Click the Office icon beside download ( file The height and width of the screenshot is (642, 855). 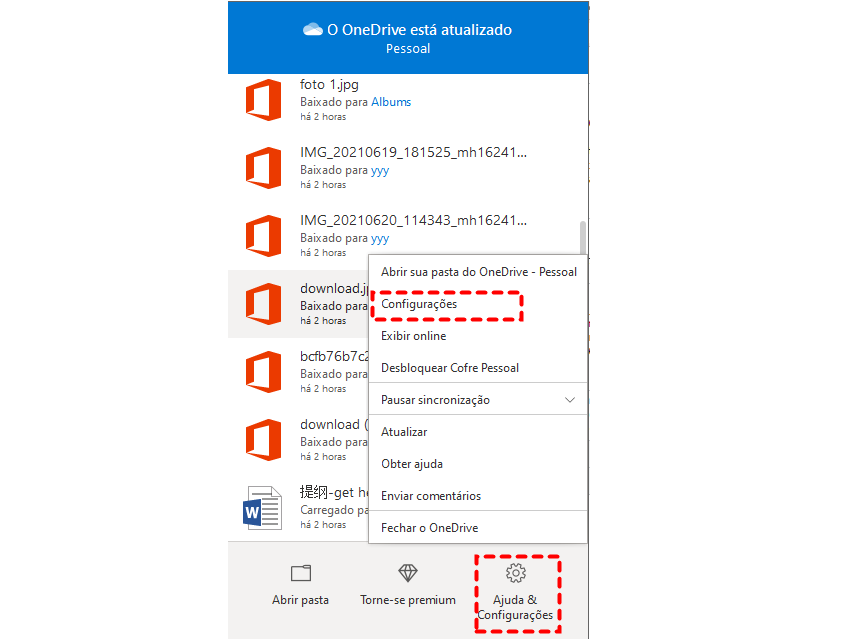coord(263,440)
